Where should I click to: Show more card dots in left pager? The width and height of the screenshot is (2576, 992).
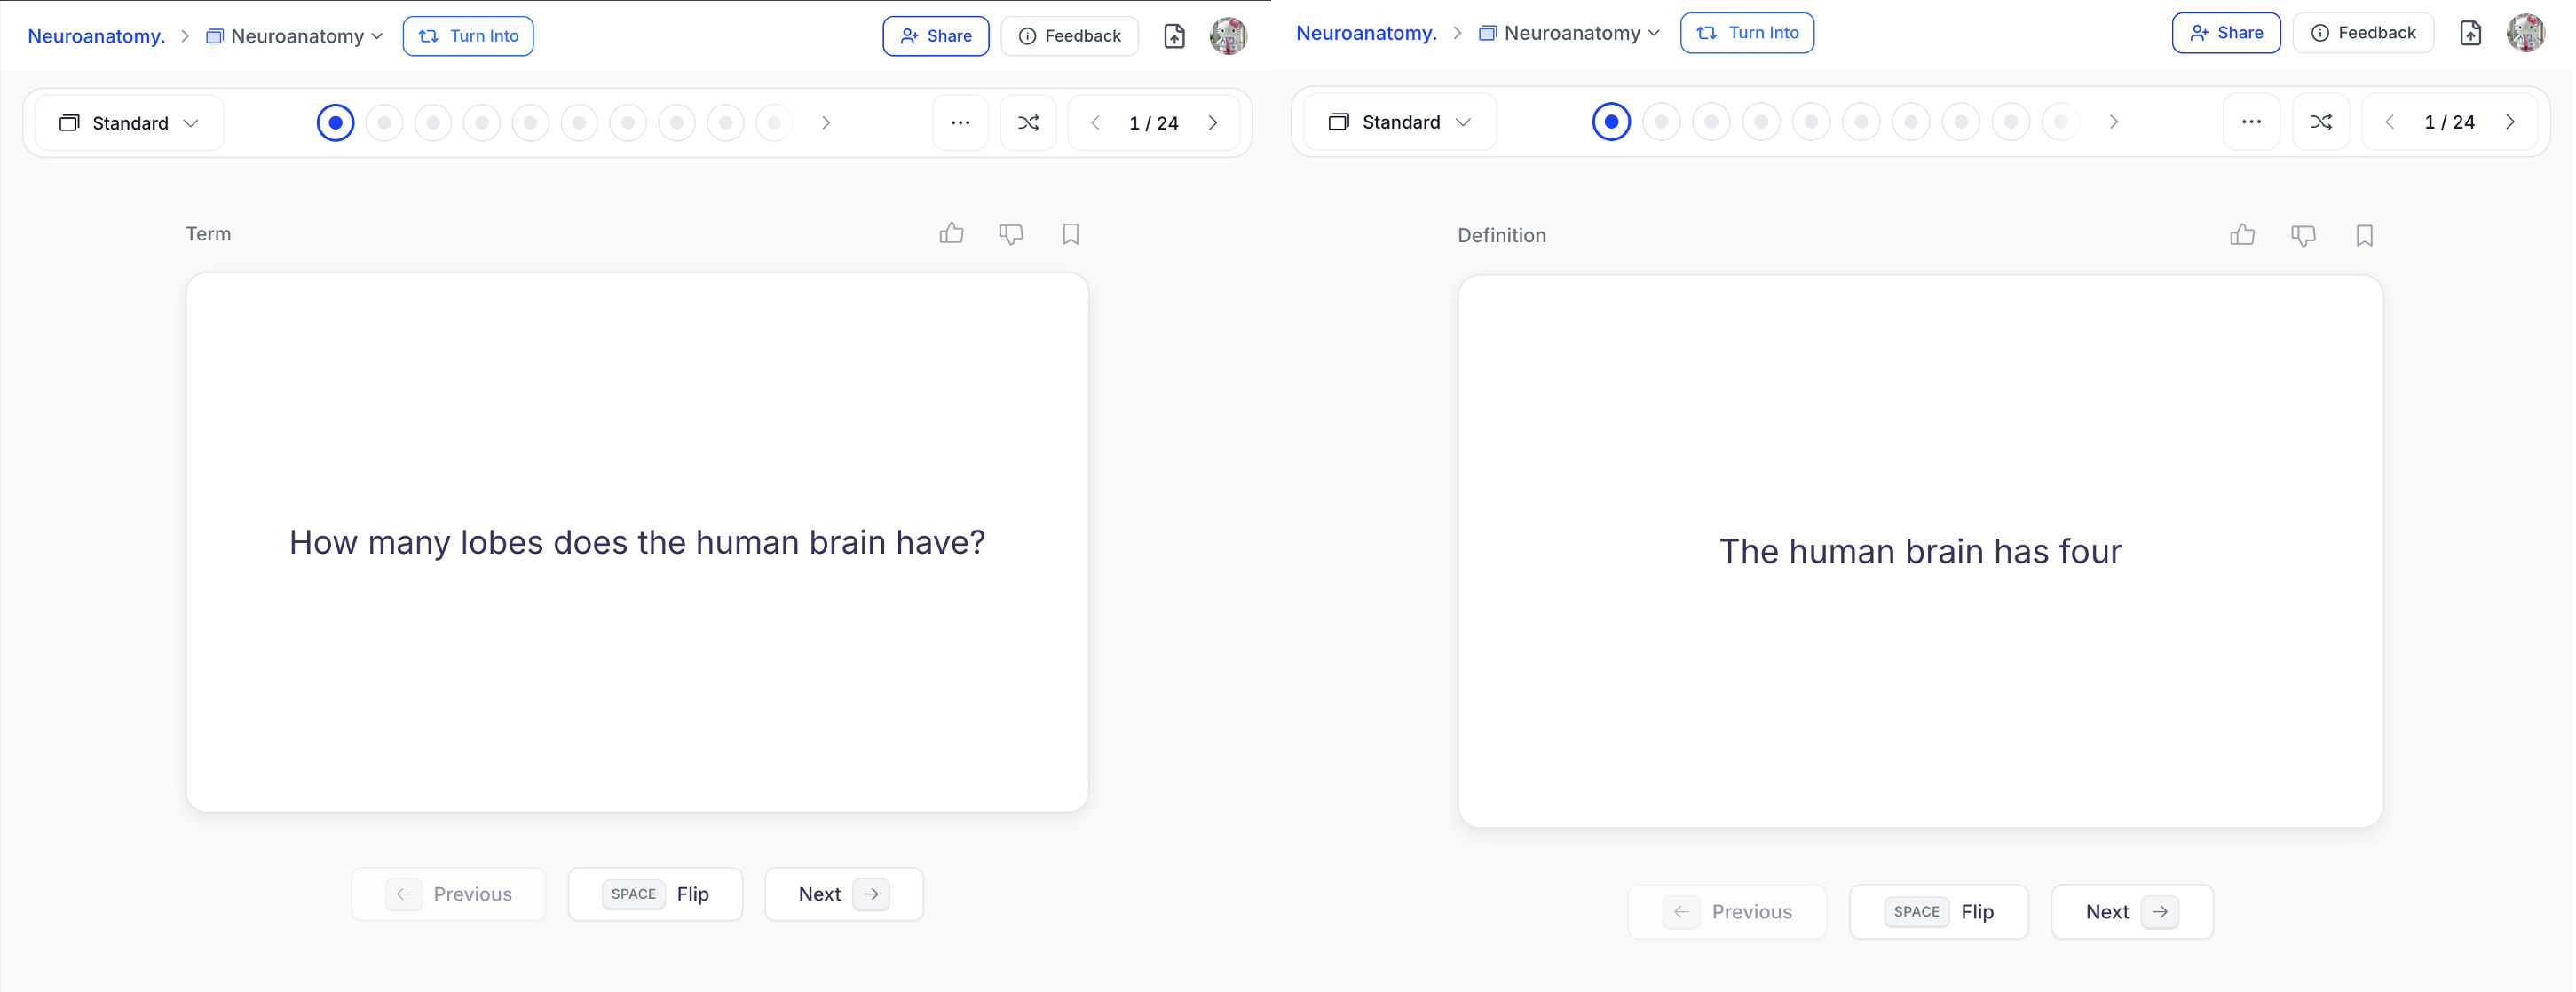click(826, 123)
